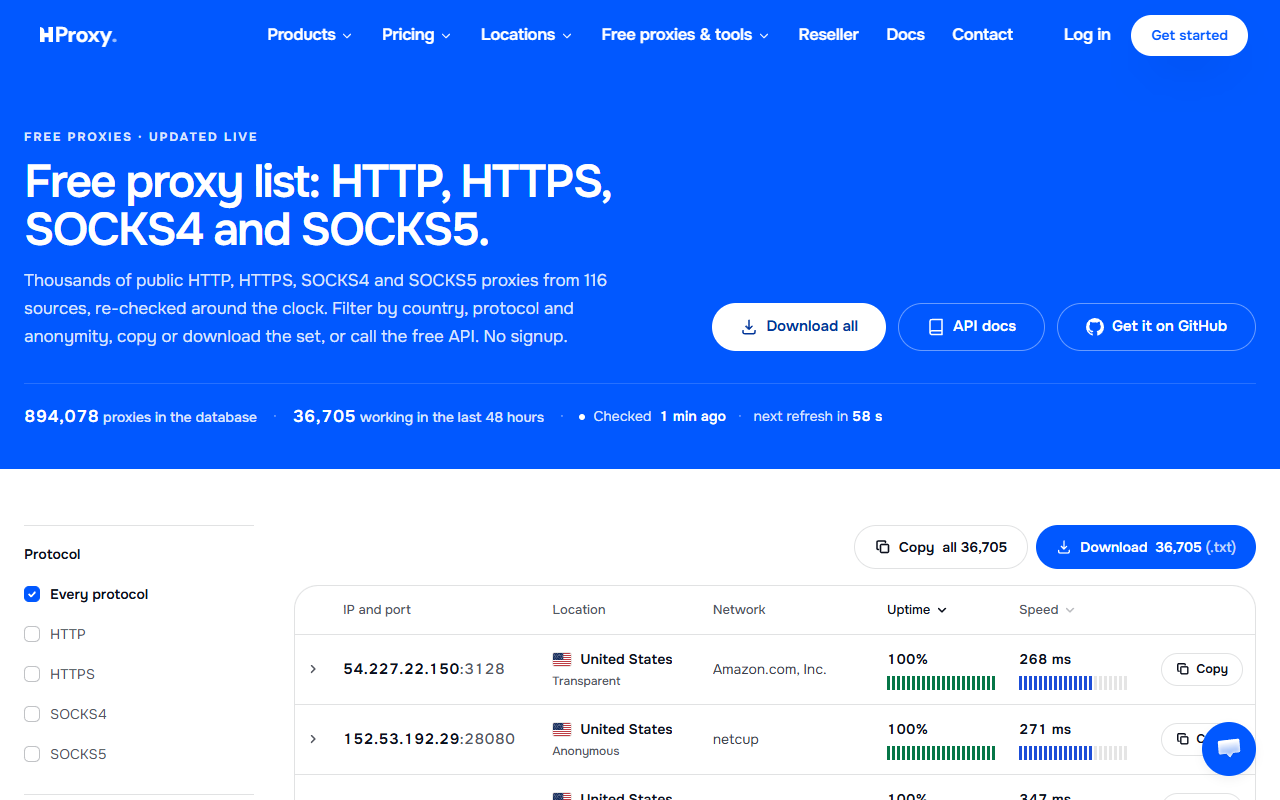Click the speed bar showing 271 ms
The width and height of the screenshot is (1280, 800).
click(1073, 753)
